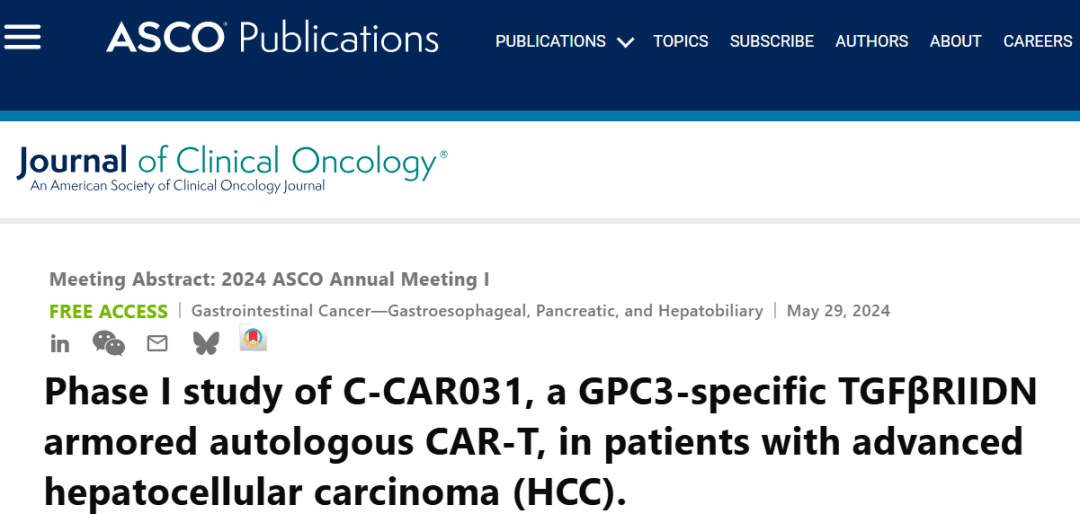Share the abstract via WeChat
Image resolution: width=1080 pixels, height=514 pixels.
108,343
